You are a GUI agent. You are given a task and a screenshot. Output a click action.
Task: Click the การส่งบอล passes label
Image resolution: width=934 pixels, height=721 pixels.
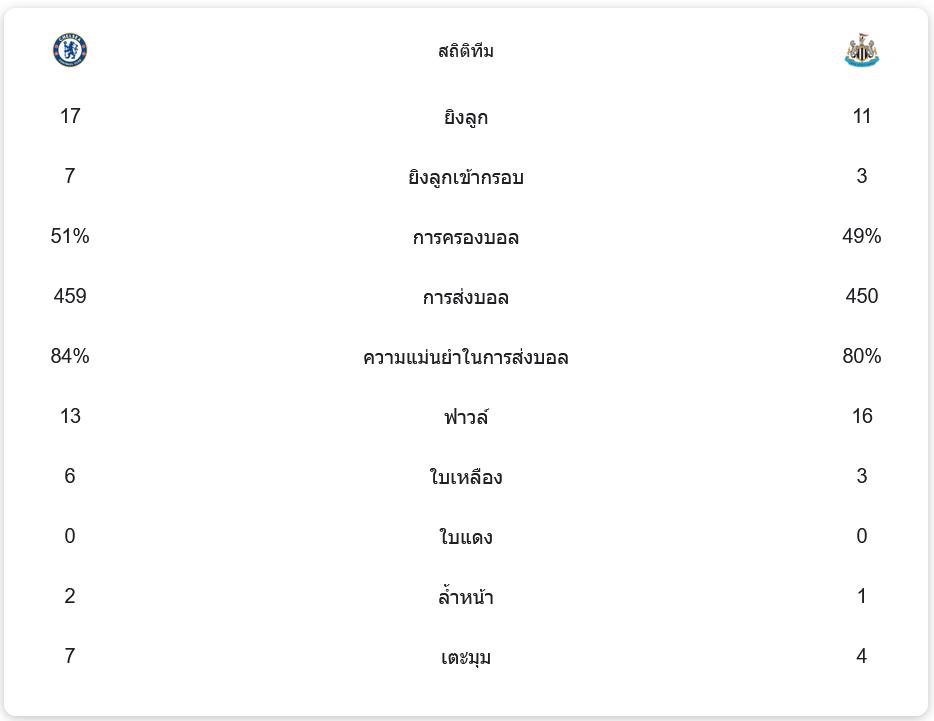[466, 298]
